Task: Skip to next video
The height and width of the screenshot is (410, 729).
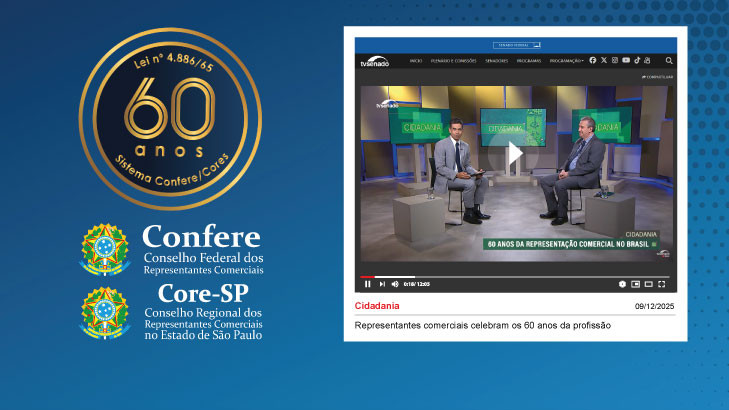Action: tap(382, 284)
